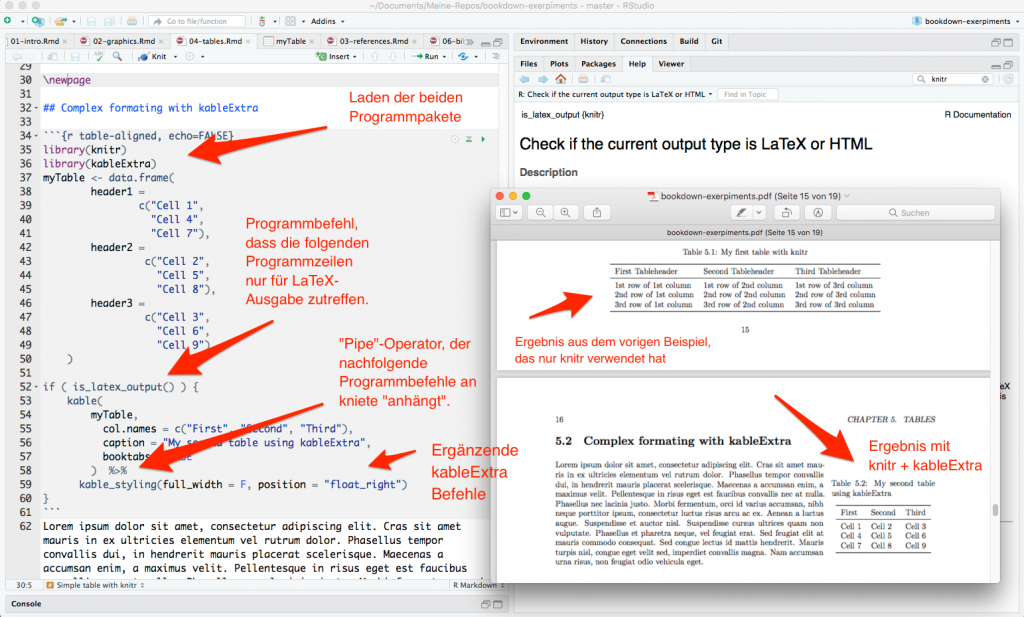Open the Environment tab

(544, 41)
